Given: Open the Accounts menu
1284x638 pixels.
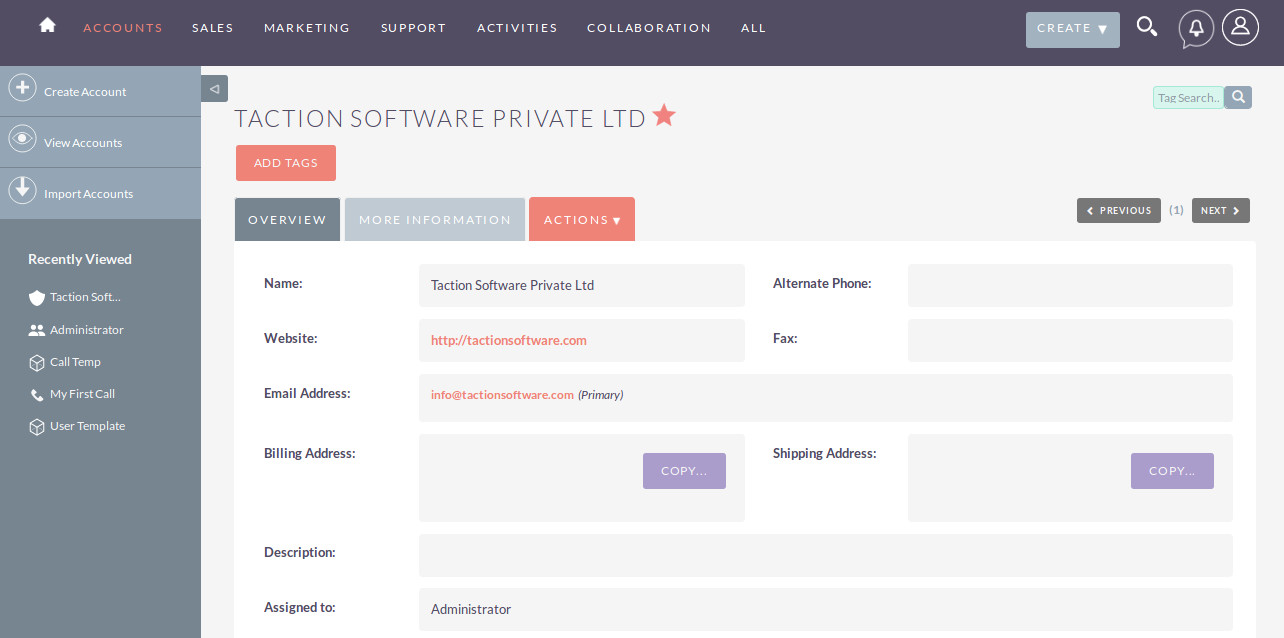Looking at the screenshot, I should 123,28.
